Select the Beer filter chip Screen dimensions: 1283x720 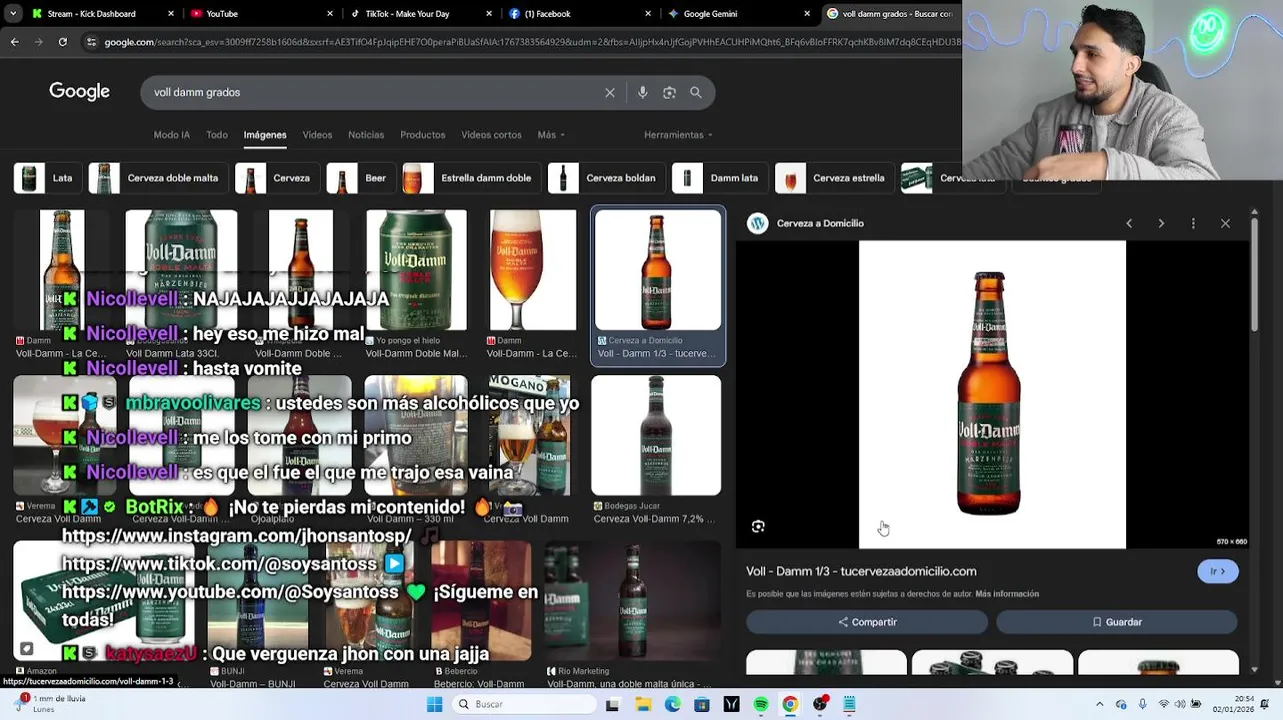pos(361,178)
